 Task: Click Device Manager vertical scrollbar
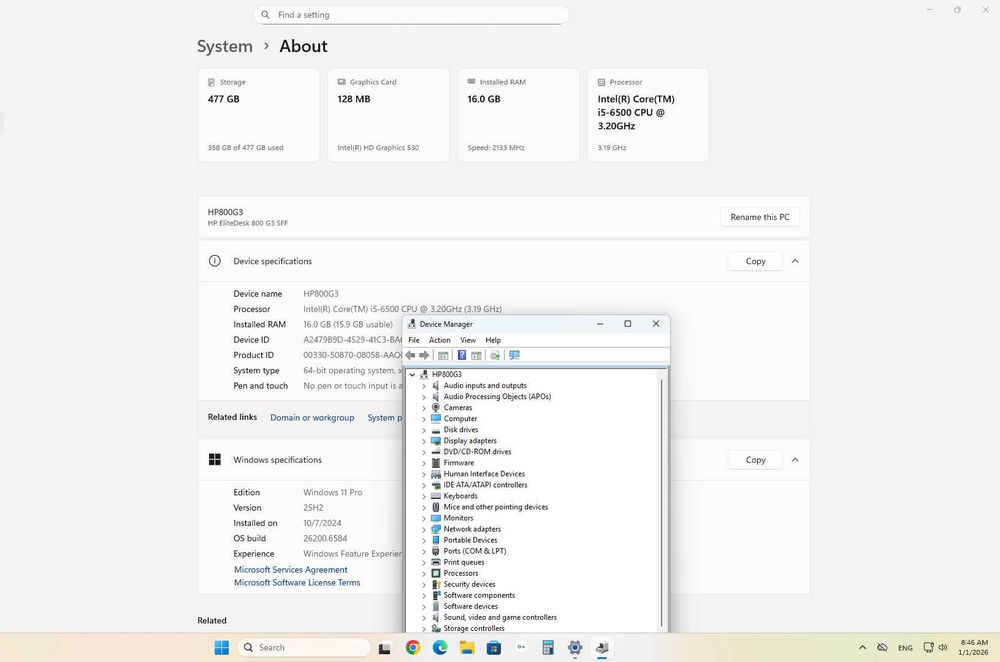pos(661,503)
